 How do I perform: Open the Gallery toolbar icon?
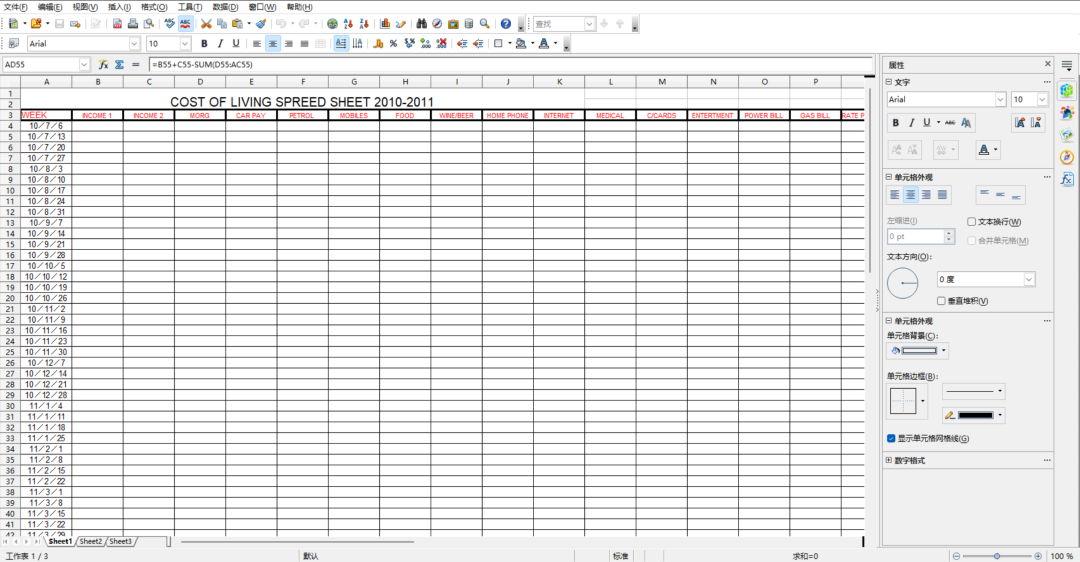coord(453,24)
